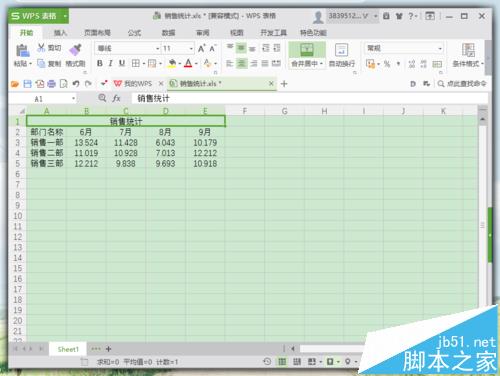The width and height of the screenshot is (500, 376).
Task: Apply borders with the border grid icon
Action: coord(135,63)
